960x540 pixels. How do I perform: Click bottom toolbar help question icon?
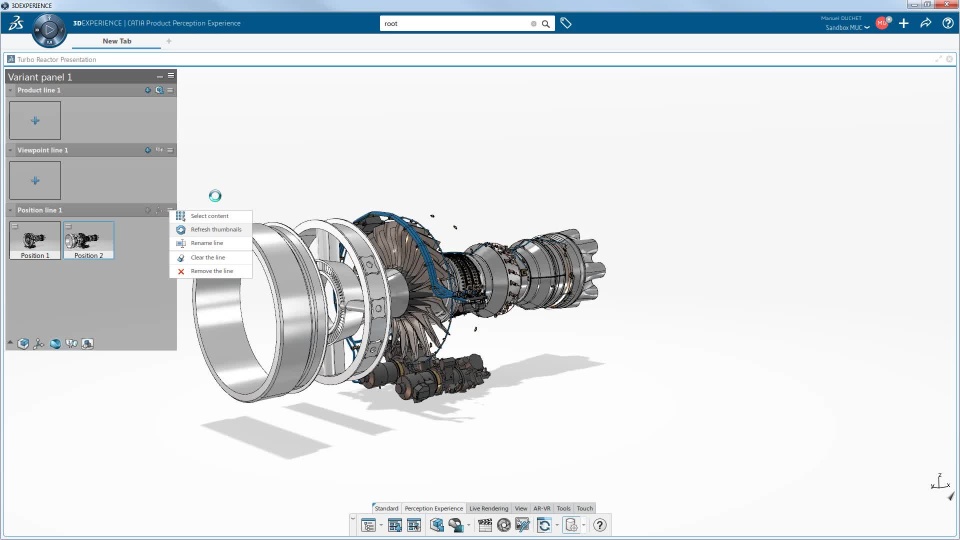tap(600, 525)
